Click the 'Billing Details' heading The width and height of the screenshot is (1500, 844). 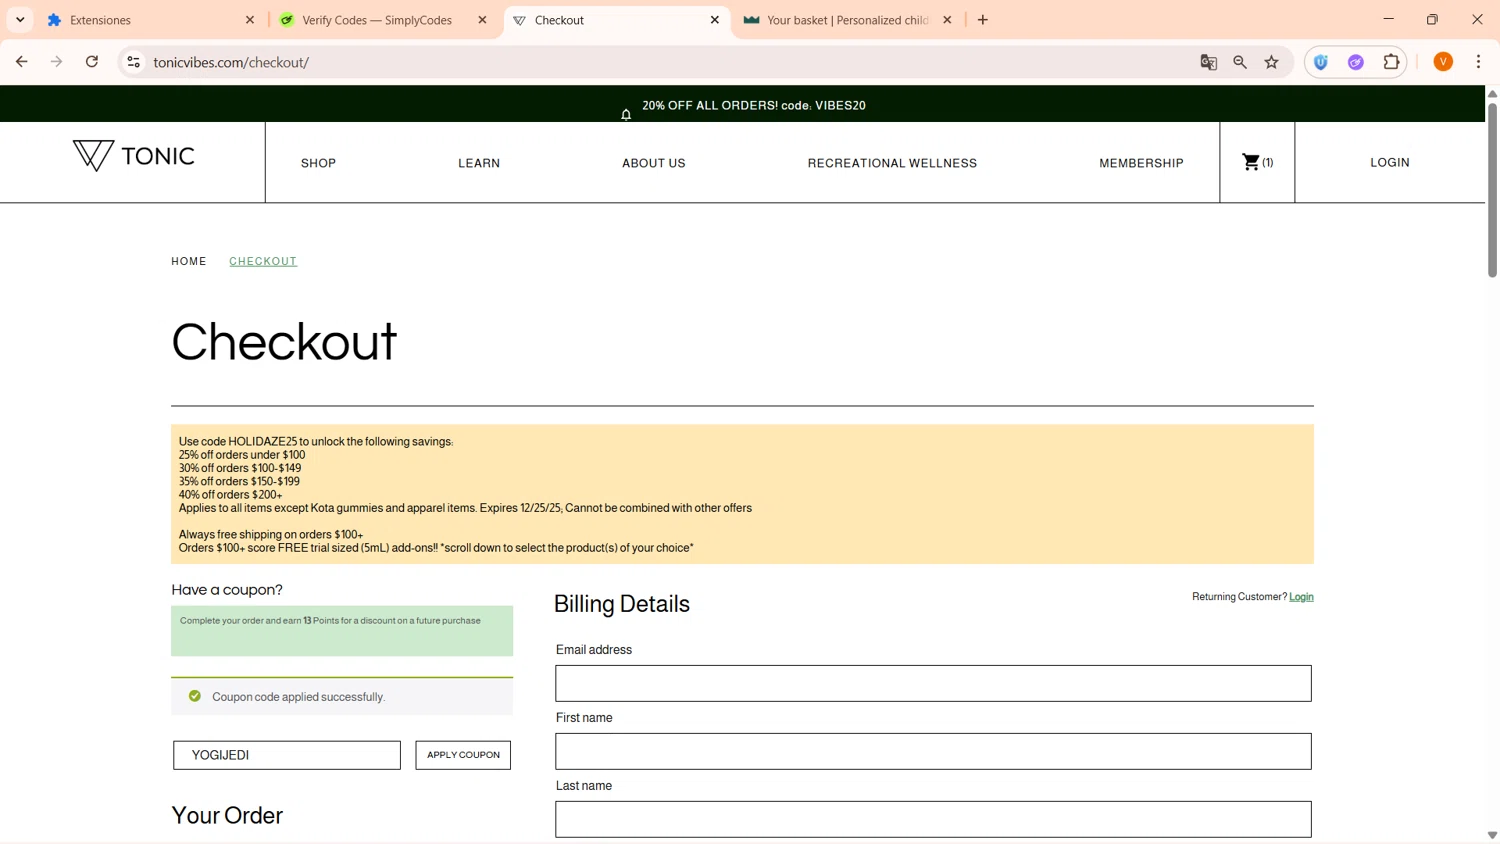click(x=622, y=604)
